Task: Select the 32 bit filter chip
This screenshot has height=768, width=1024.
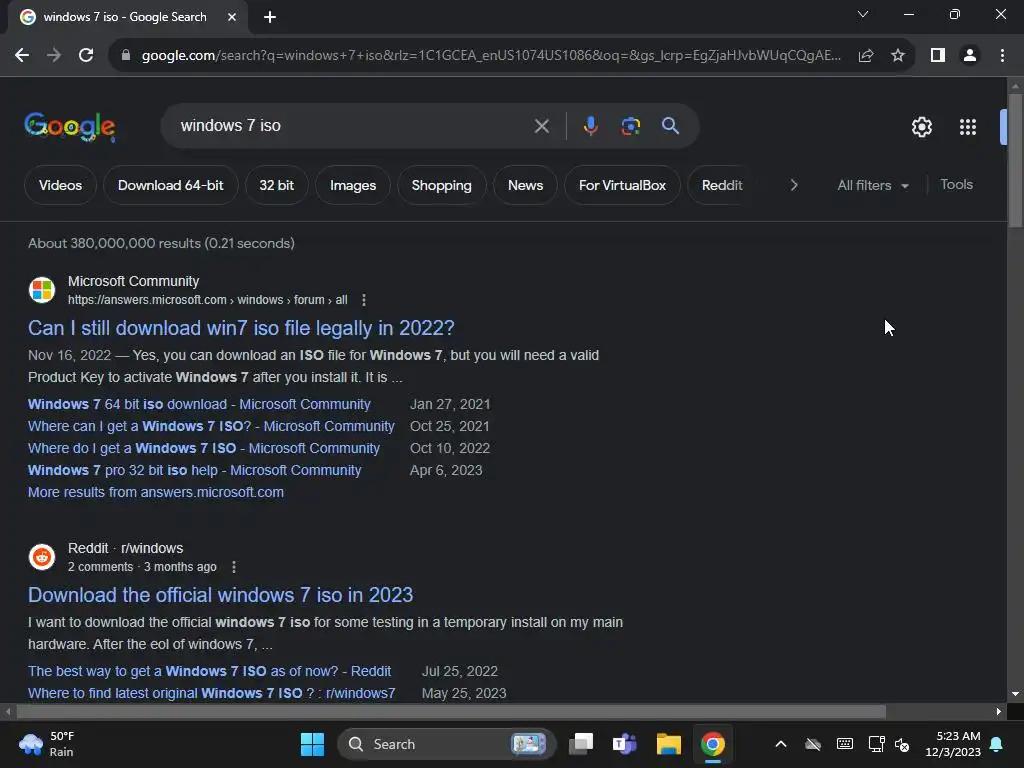Action: [276, 185]
